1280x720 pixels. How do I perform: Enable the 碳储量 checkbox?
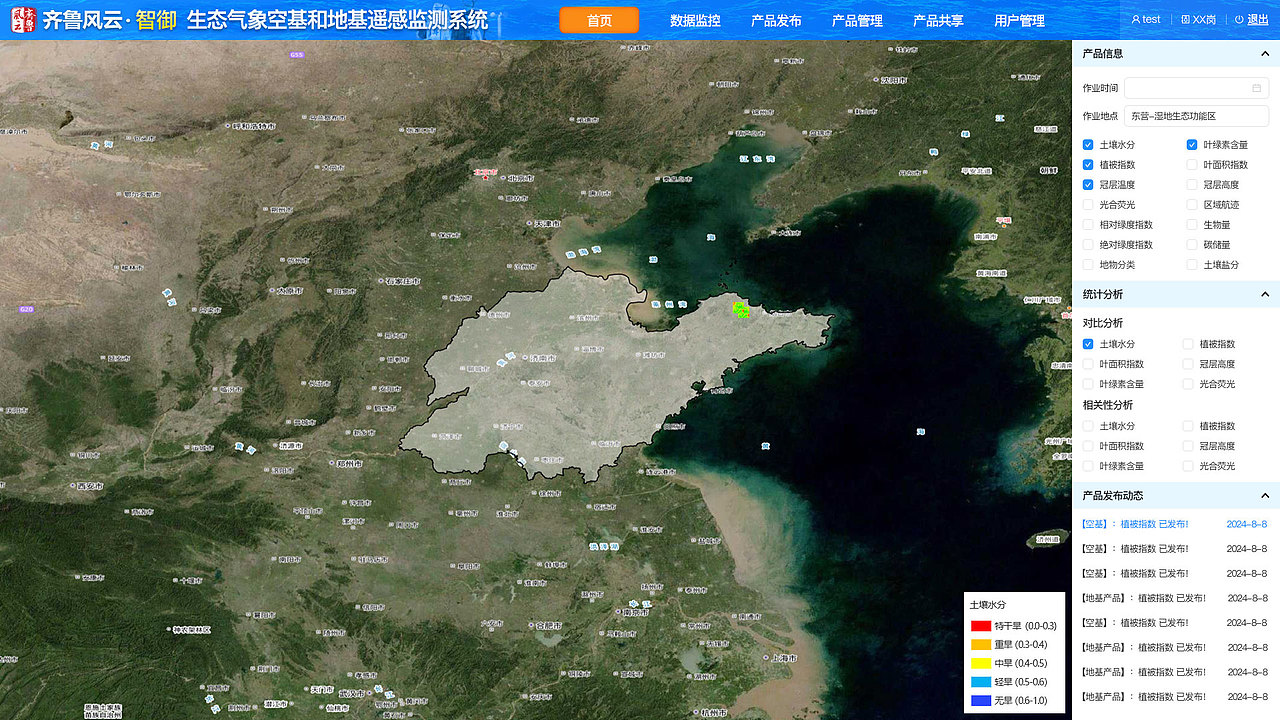1192,245
